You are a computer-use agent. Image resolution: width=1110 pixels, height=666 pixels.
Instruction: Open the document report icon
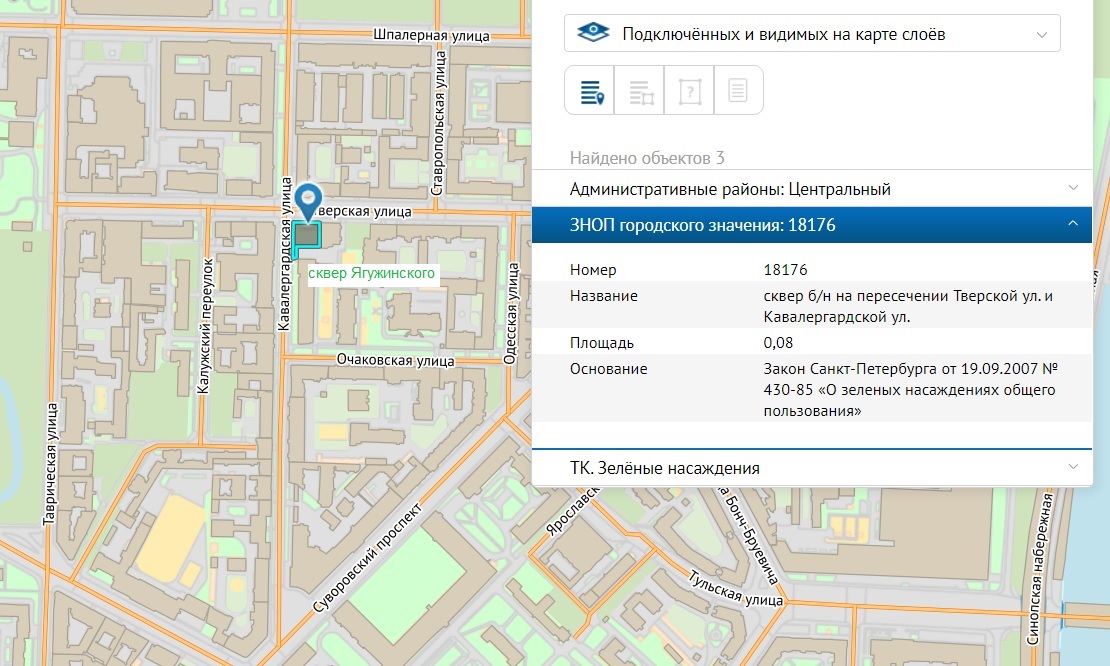738,91
